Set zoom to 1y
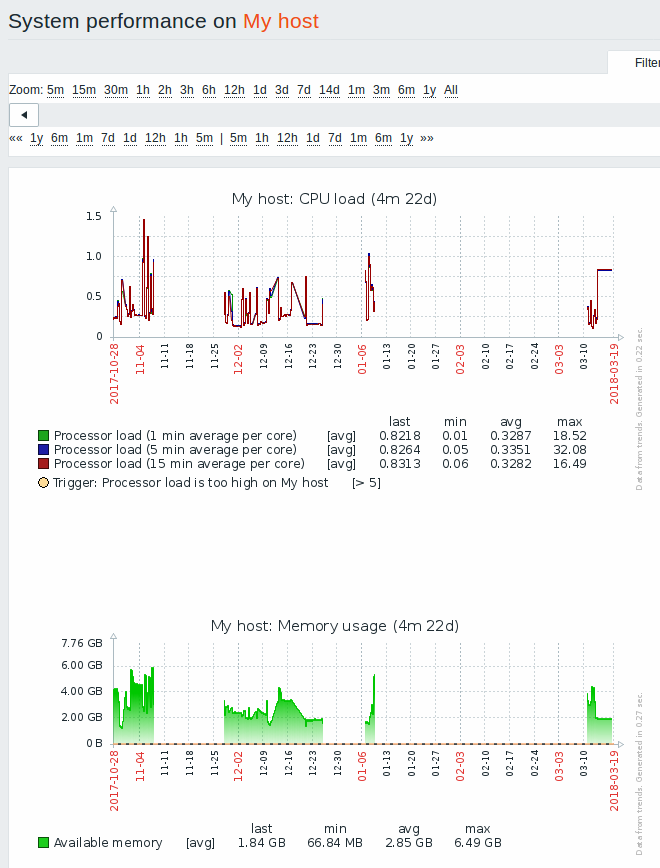 coord(430,90)
